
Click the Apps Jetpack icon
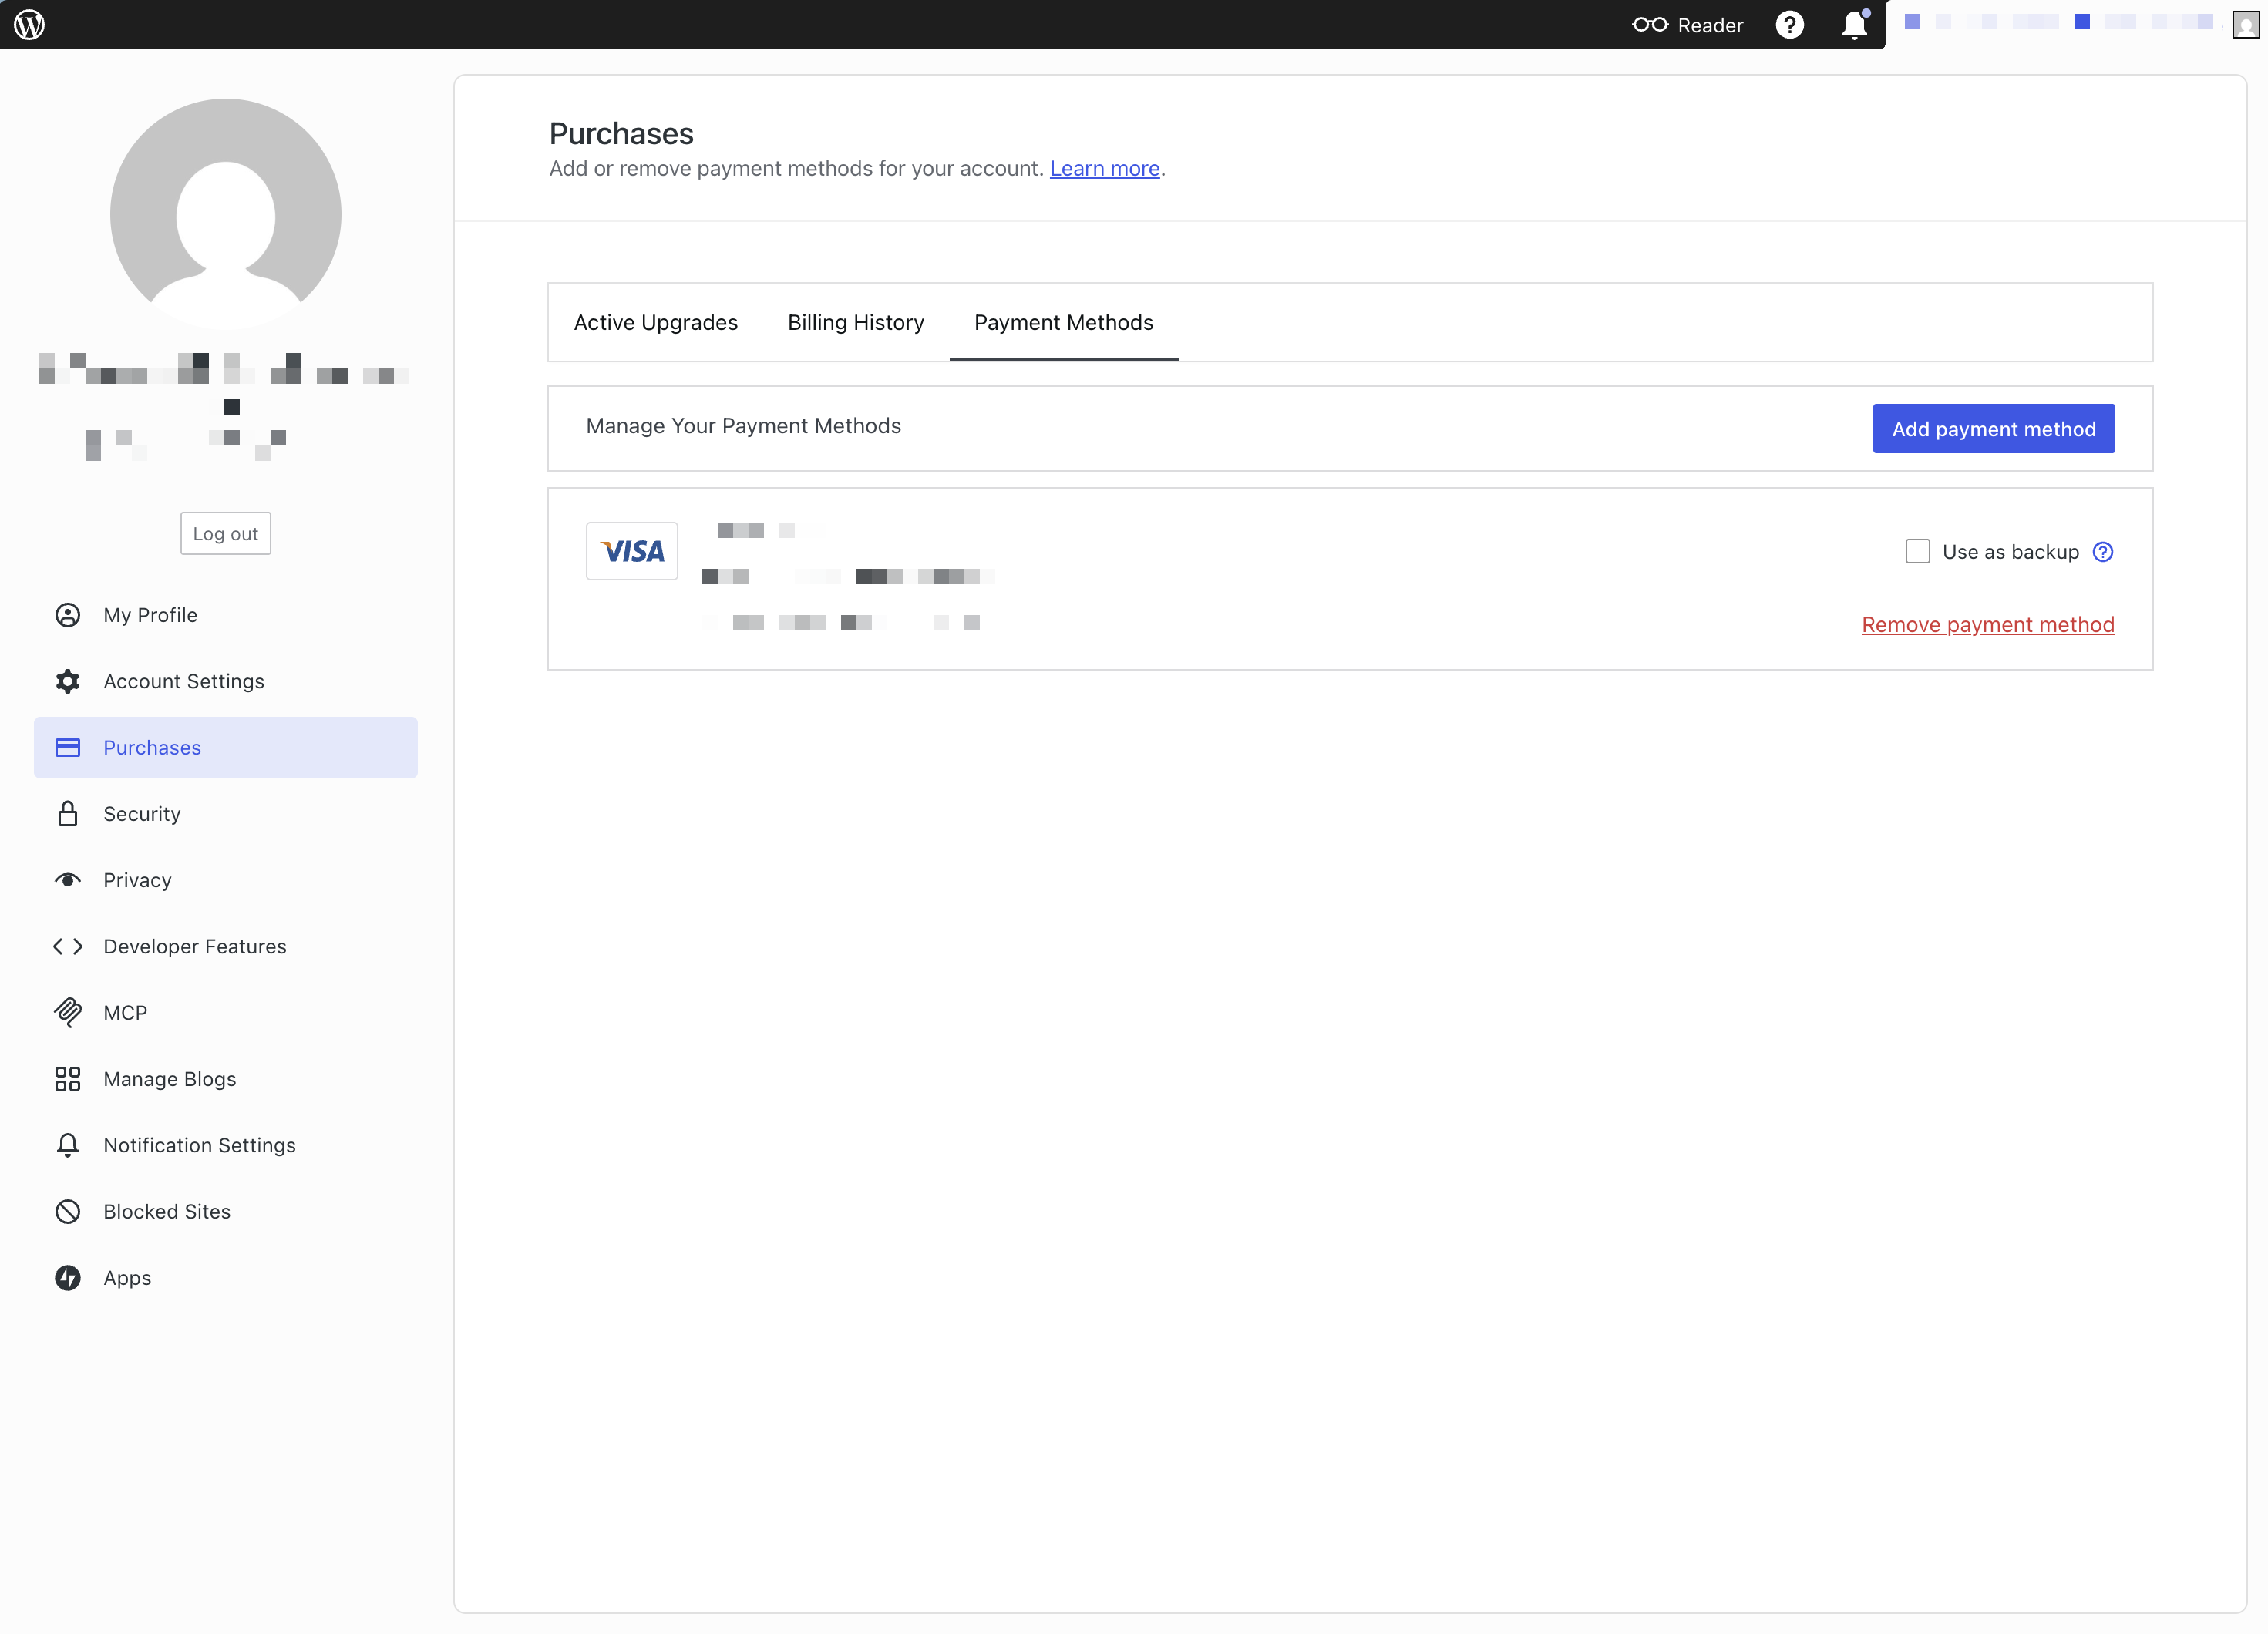click(x=67, y=1277)
